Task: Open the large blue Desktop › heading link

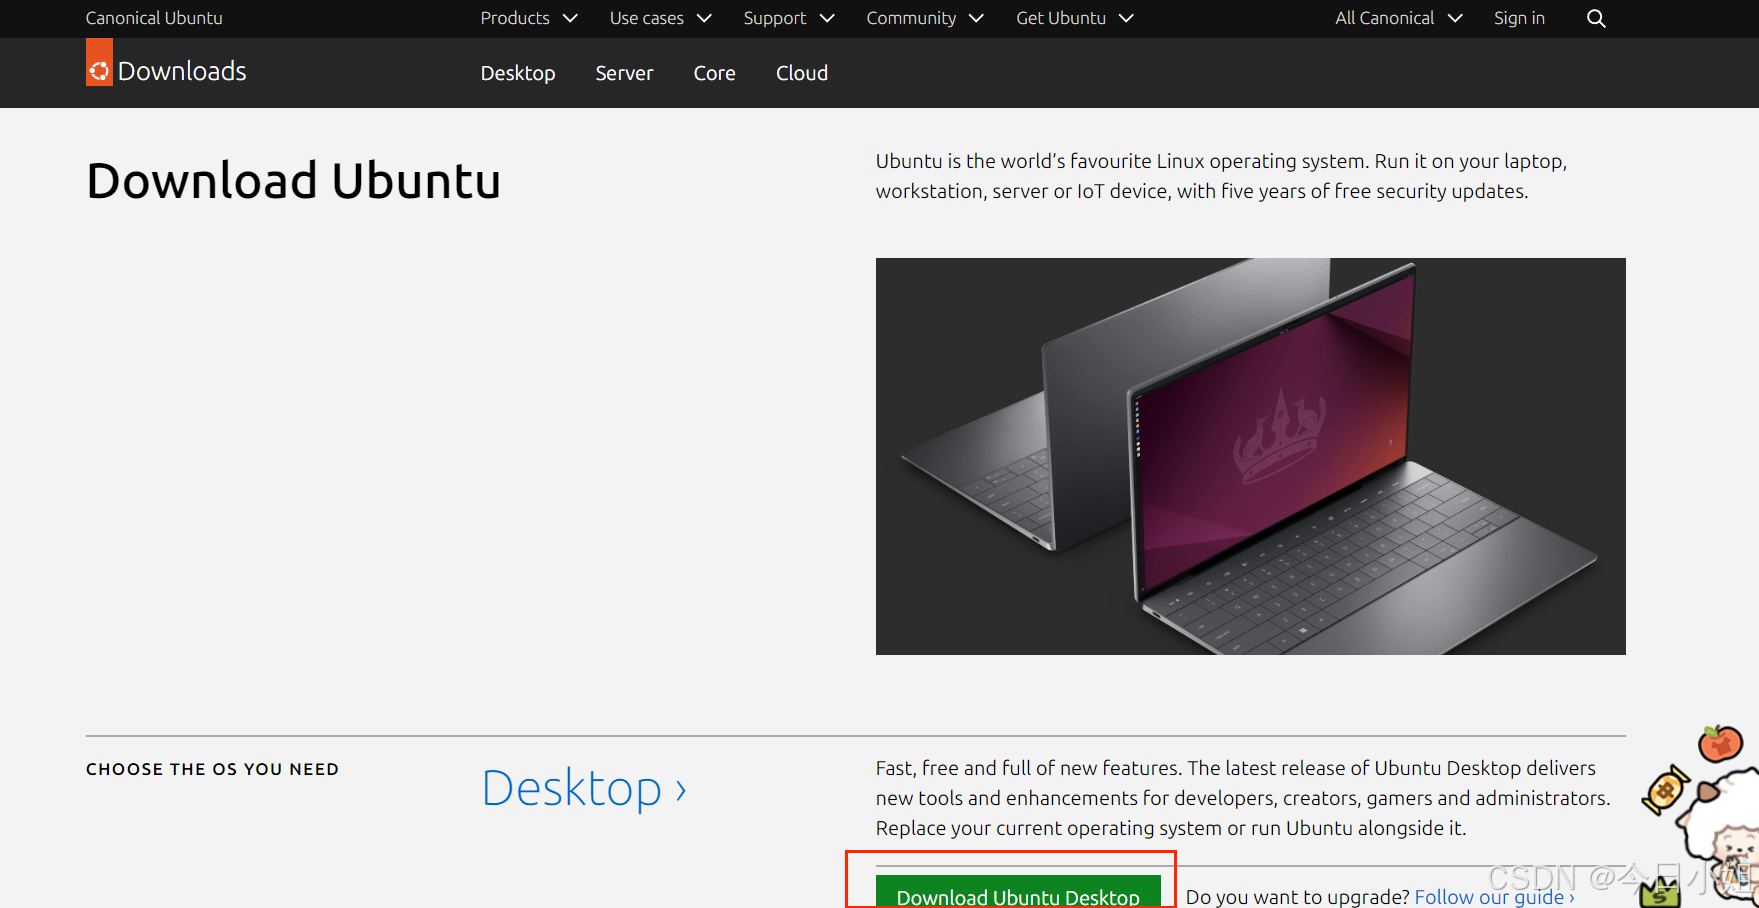Action: (584, 788)
